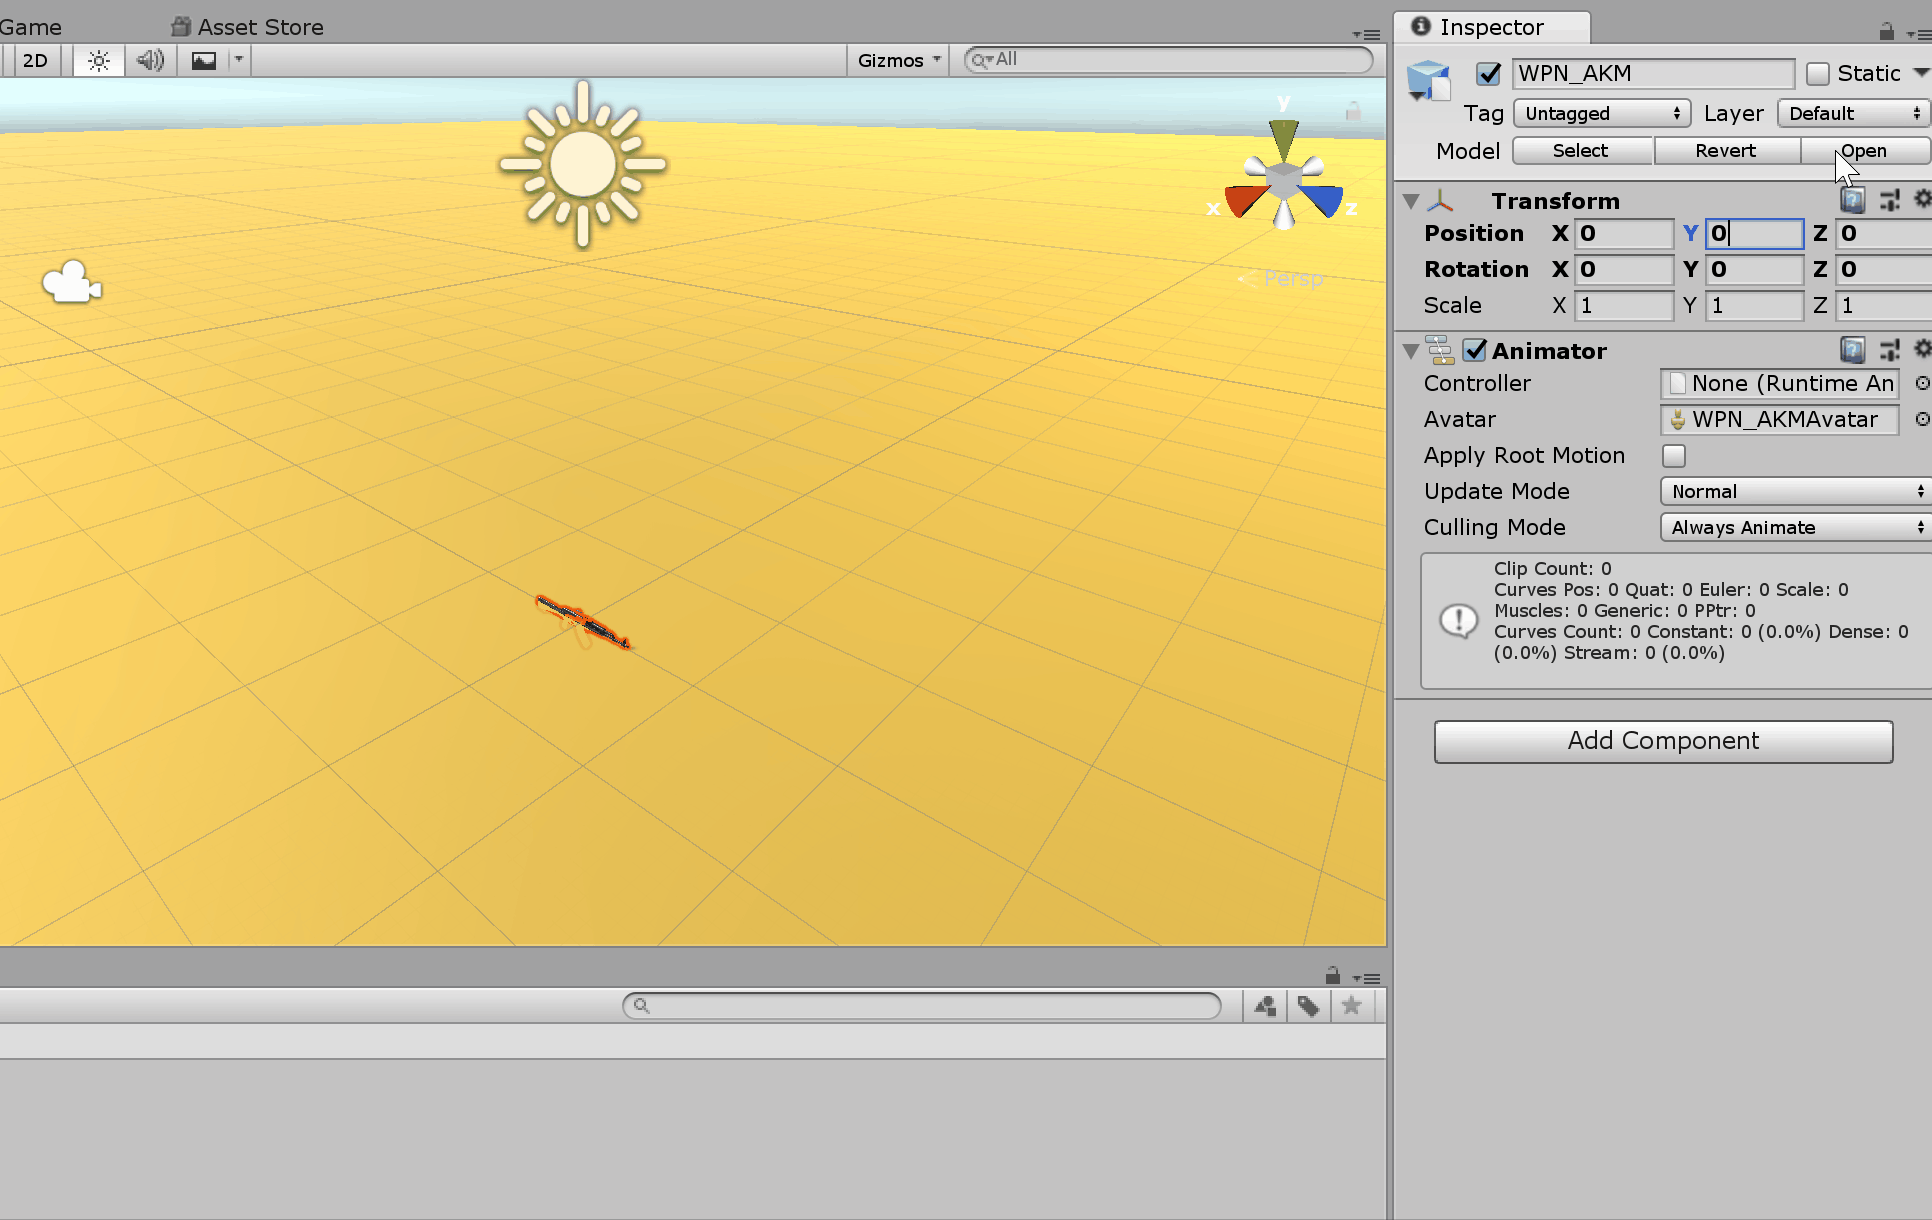
Task: Click the scene view orientation gizmo cube
Action: [x=1283, y=182]
